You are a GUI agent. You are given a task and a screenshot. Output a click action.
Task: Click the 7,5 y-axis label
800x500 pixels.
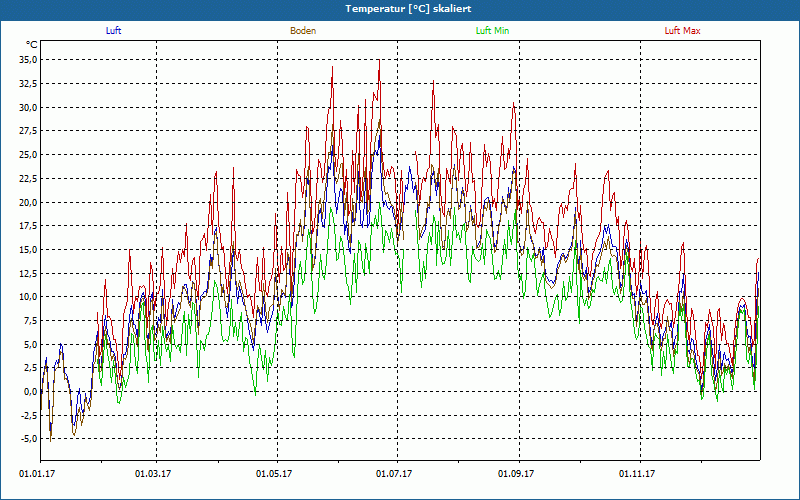[30, 321]
